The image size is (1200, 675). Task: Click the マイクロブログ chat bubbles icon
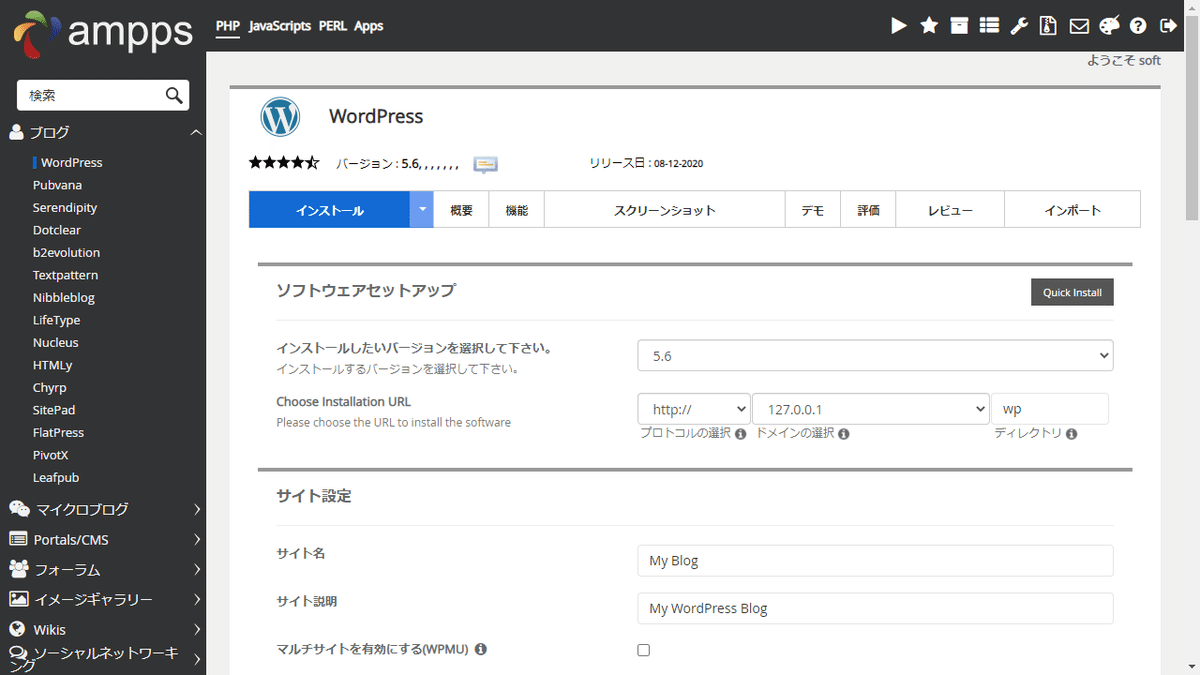click(19, 509)
